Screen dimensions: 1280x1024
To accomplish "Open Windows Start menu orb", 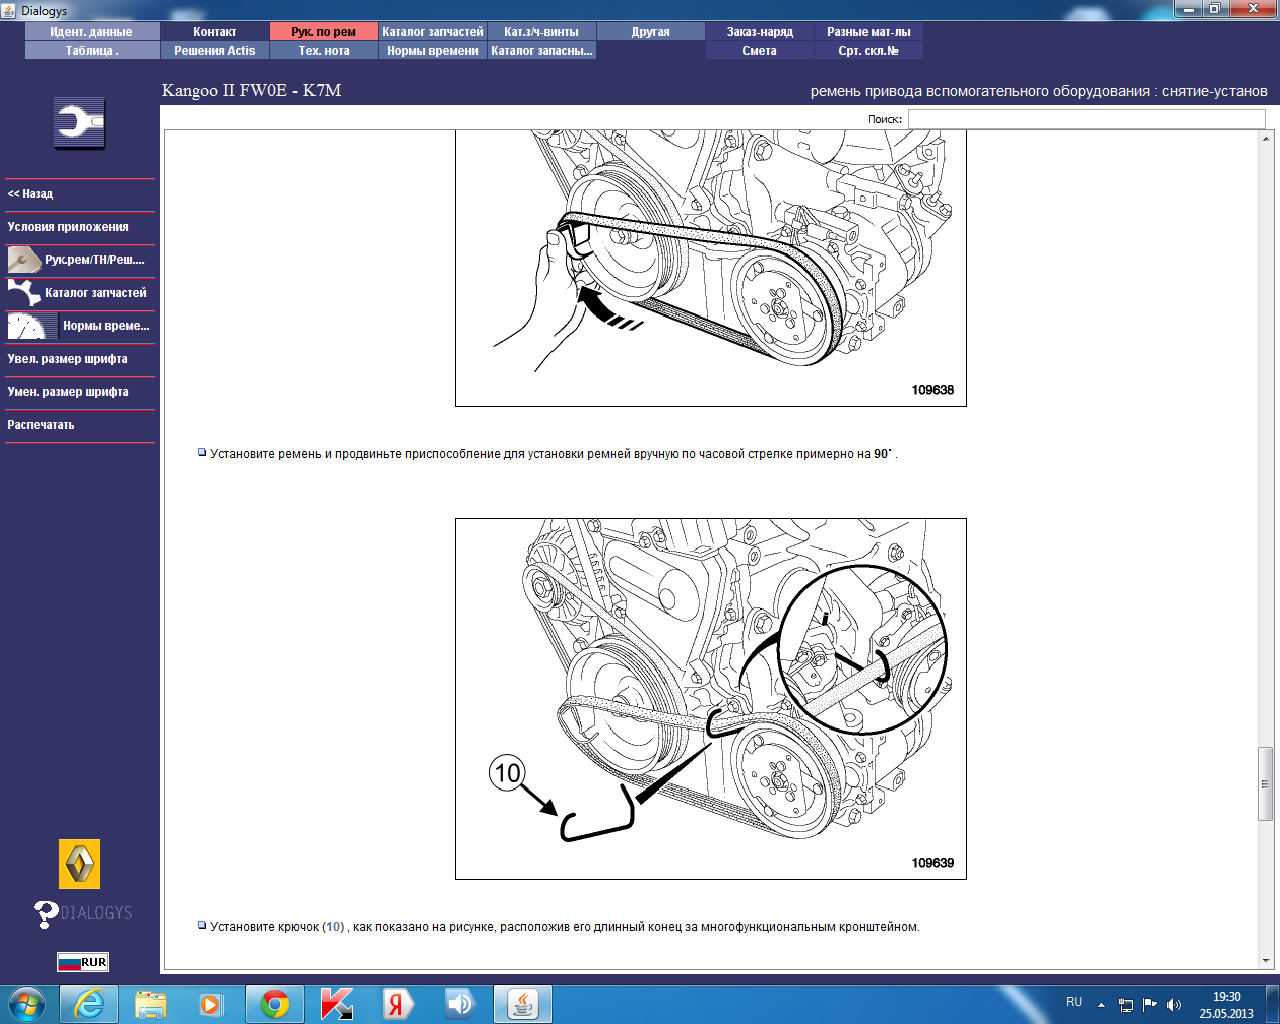I will tap(27, 1004).
